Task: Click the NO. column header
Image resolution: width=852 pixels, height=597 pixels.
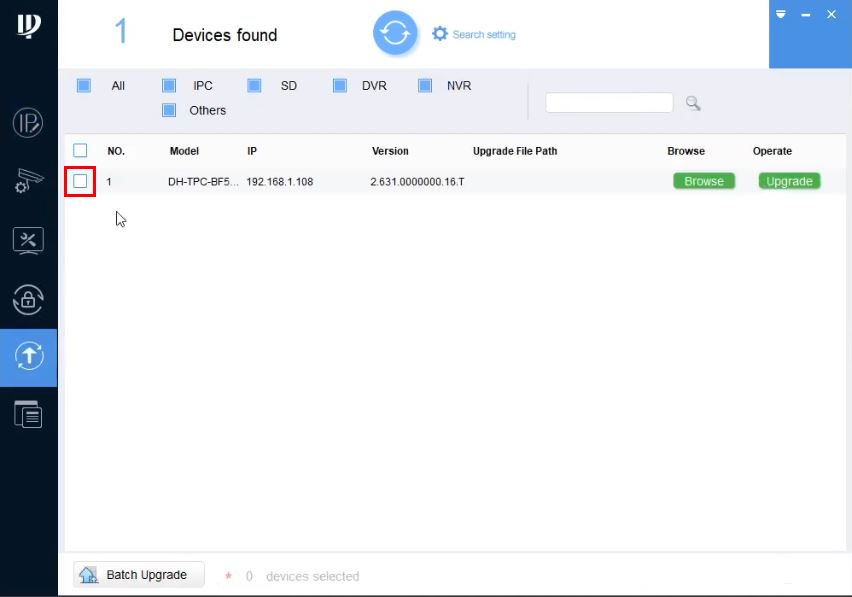Action: click(x=116, y=151)
